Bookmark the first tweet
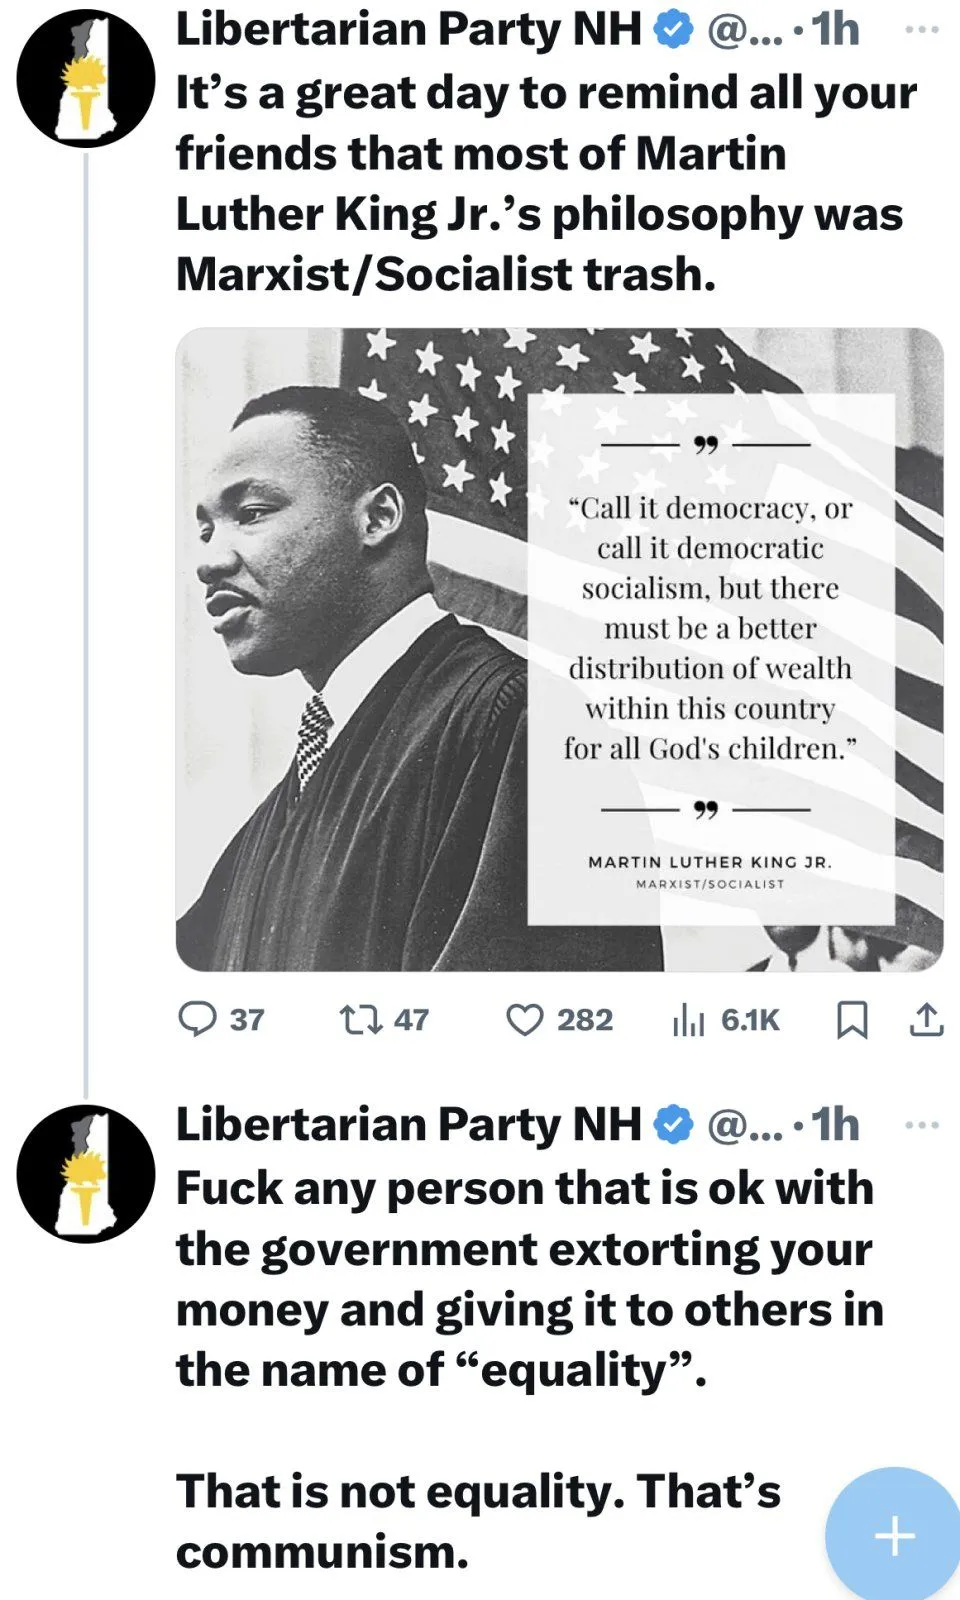Viewport: 960px width, 1600px height. pyautogui.click(x=851, y=1019)
